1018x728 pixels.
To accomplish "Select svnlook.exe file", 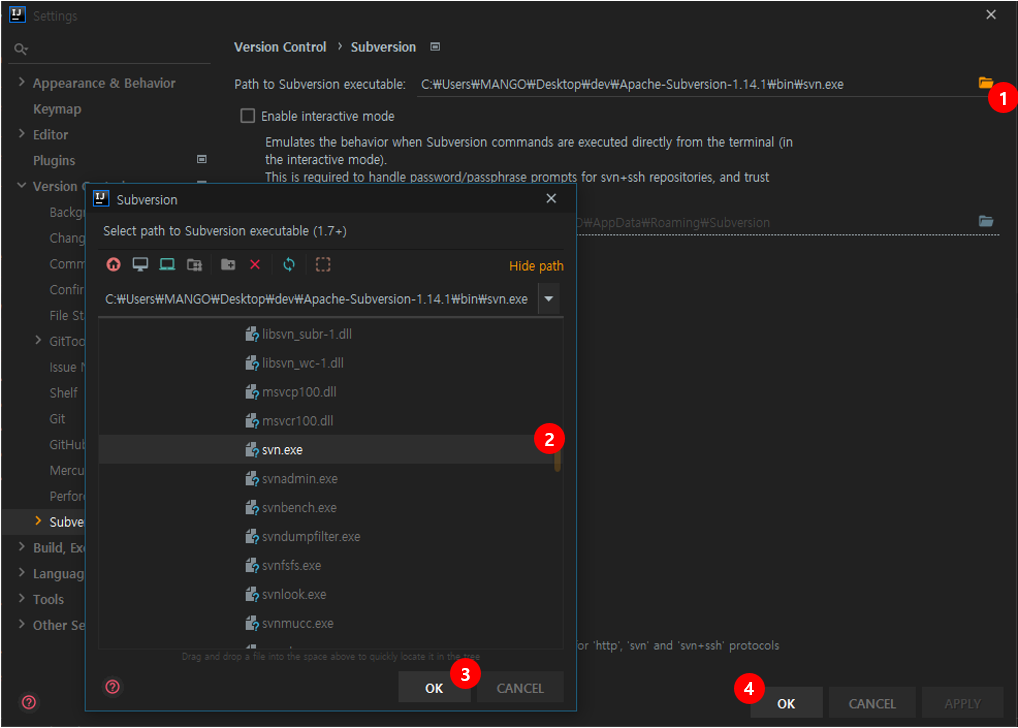I will (330, 594).
